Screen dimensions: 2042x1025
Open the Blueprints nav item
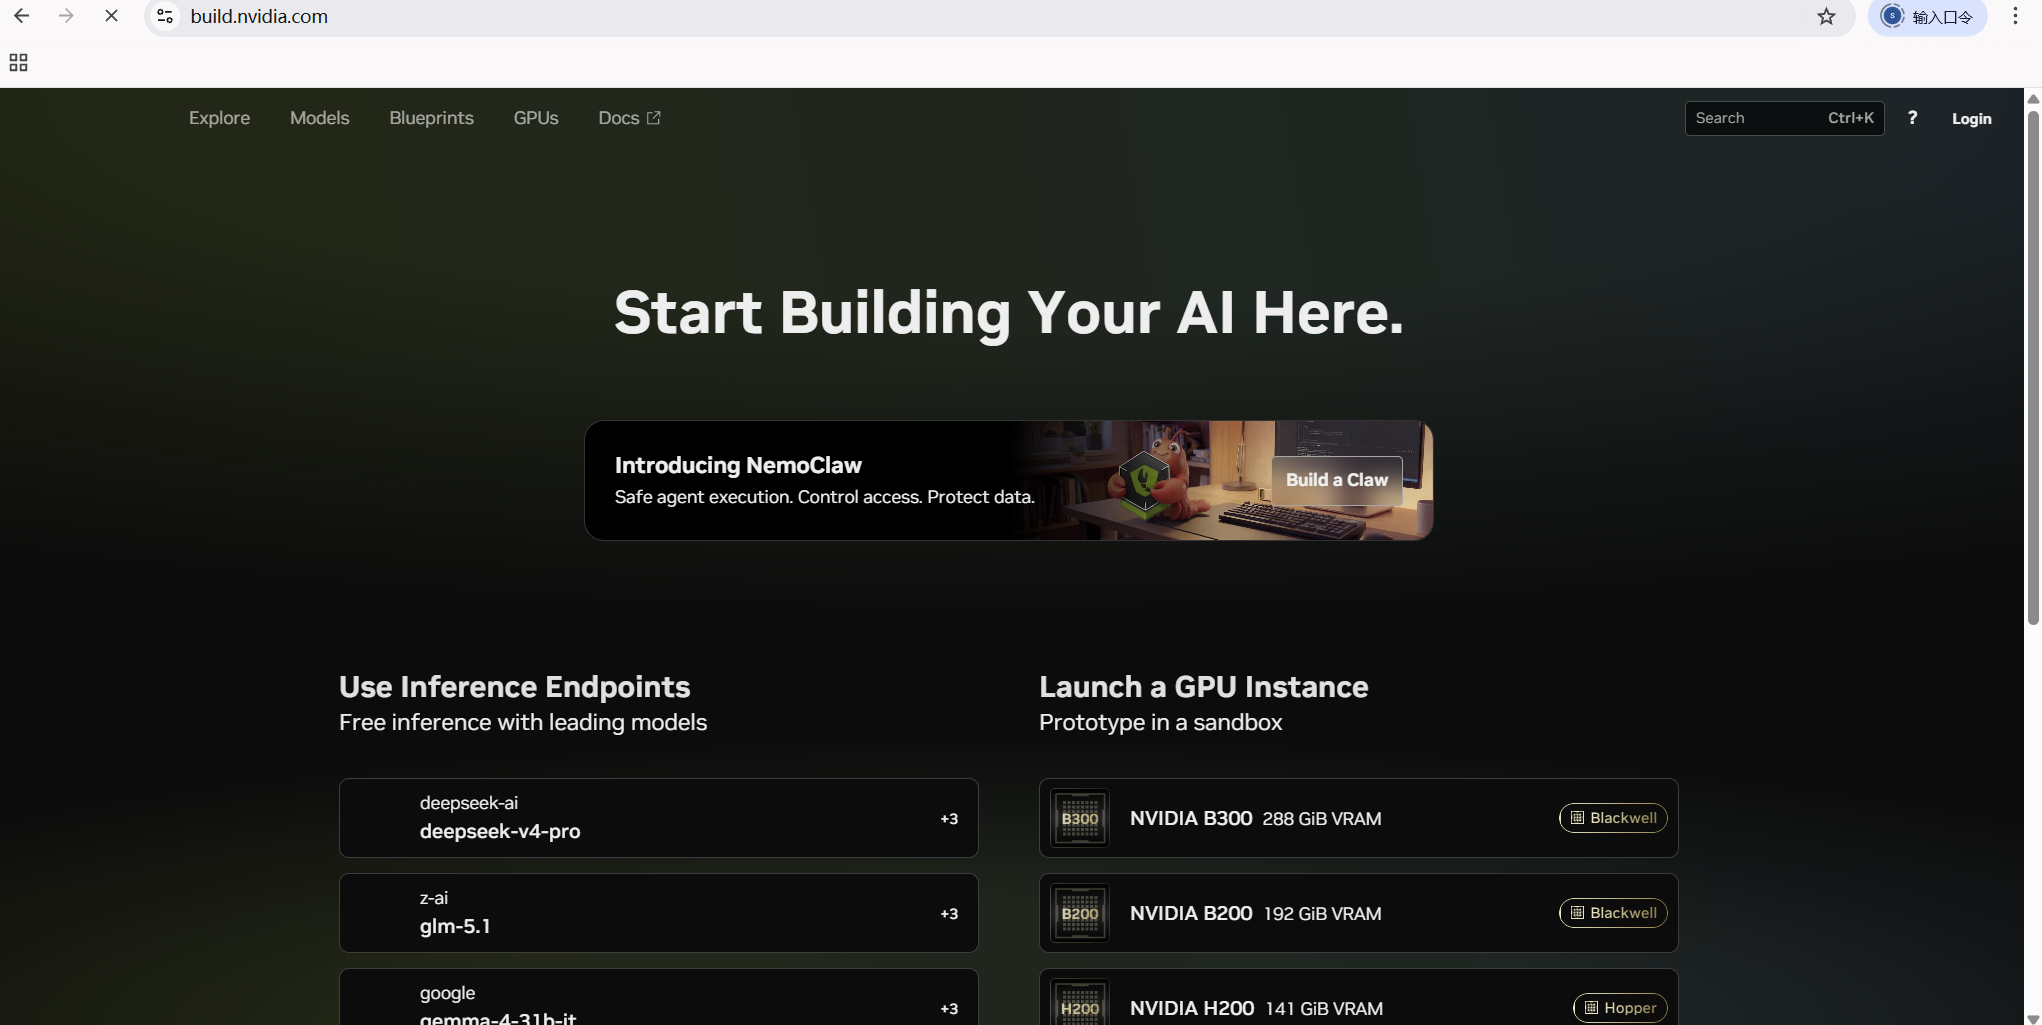point(431,118)
